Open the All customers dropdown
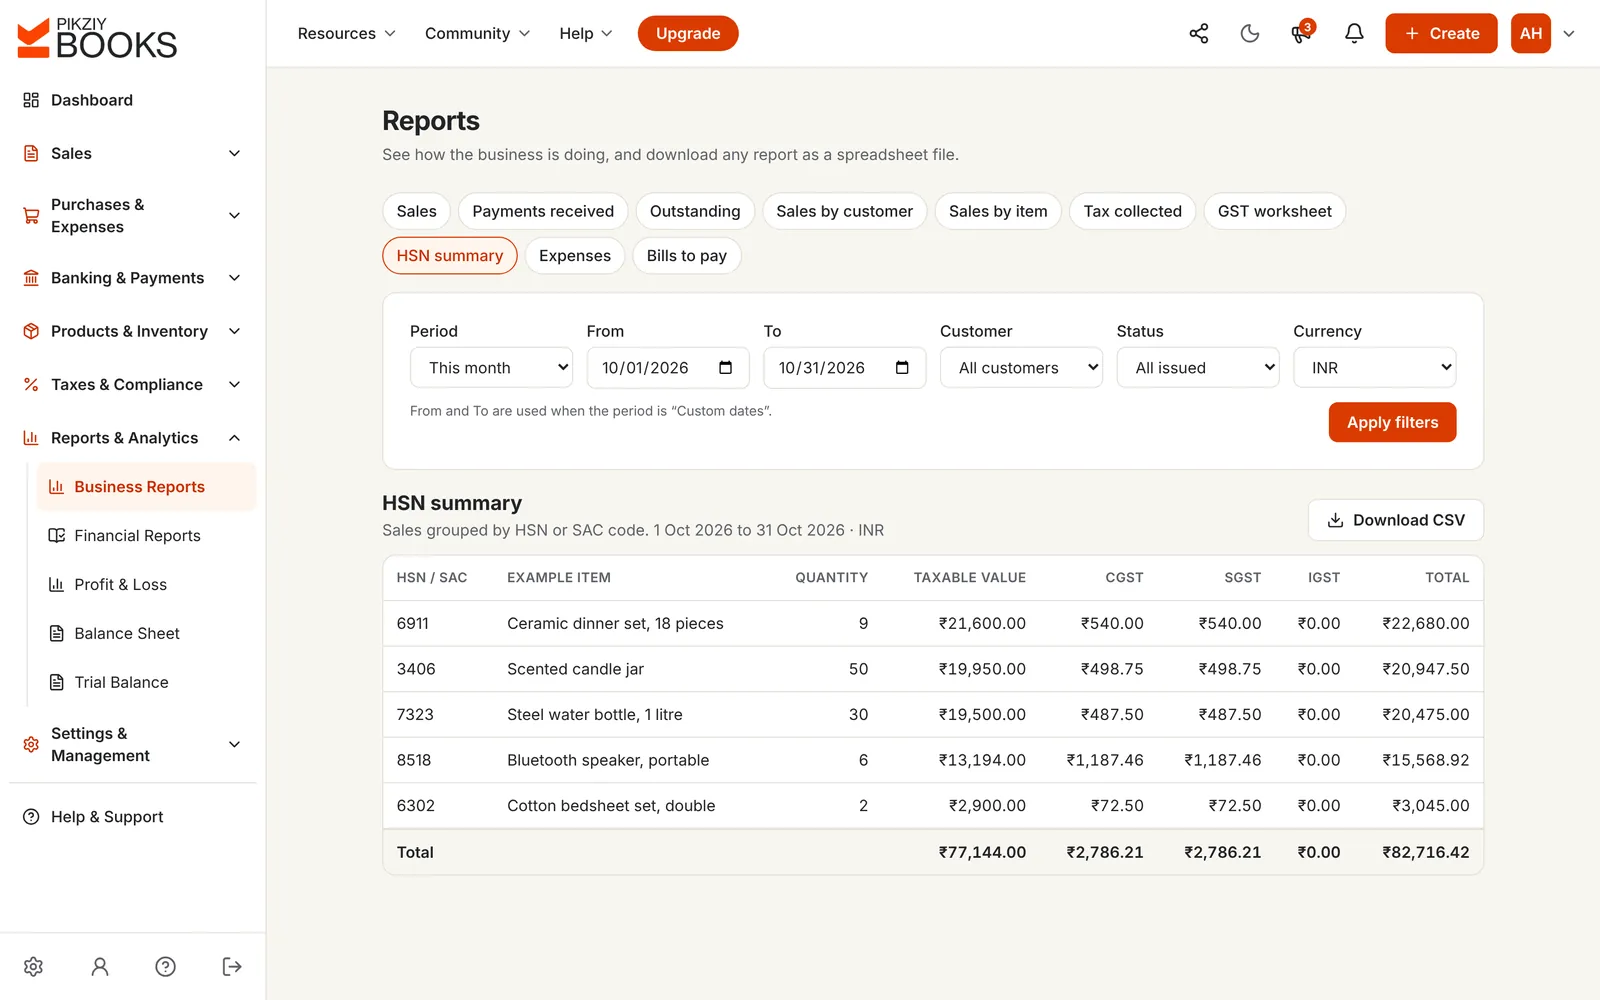Screen dimensions: 1600x1000 pyautogui.click(x=1021, y=368)
